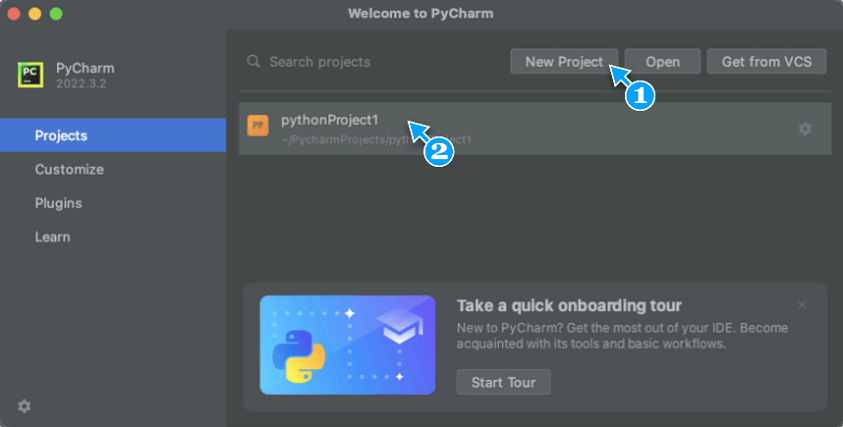The image size is (843, 427).
Task: Select the Projects sidebar tab
Action: pos(113,135)
